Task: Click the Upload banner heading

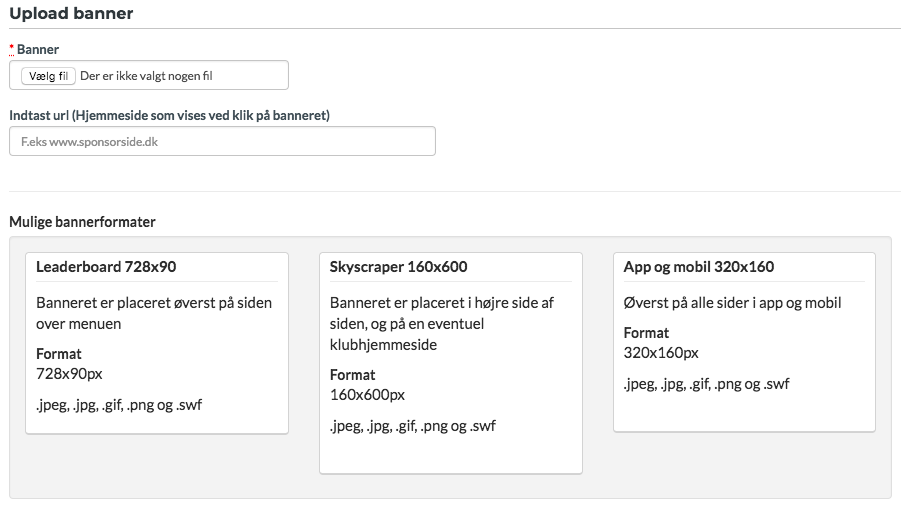Action: 71,13
